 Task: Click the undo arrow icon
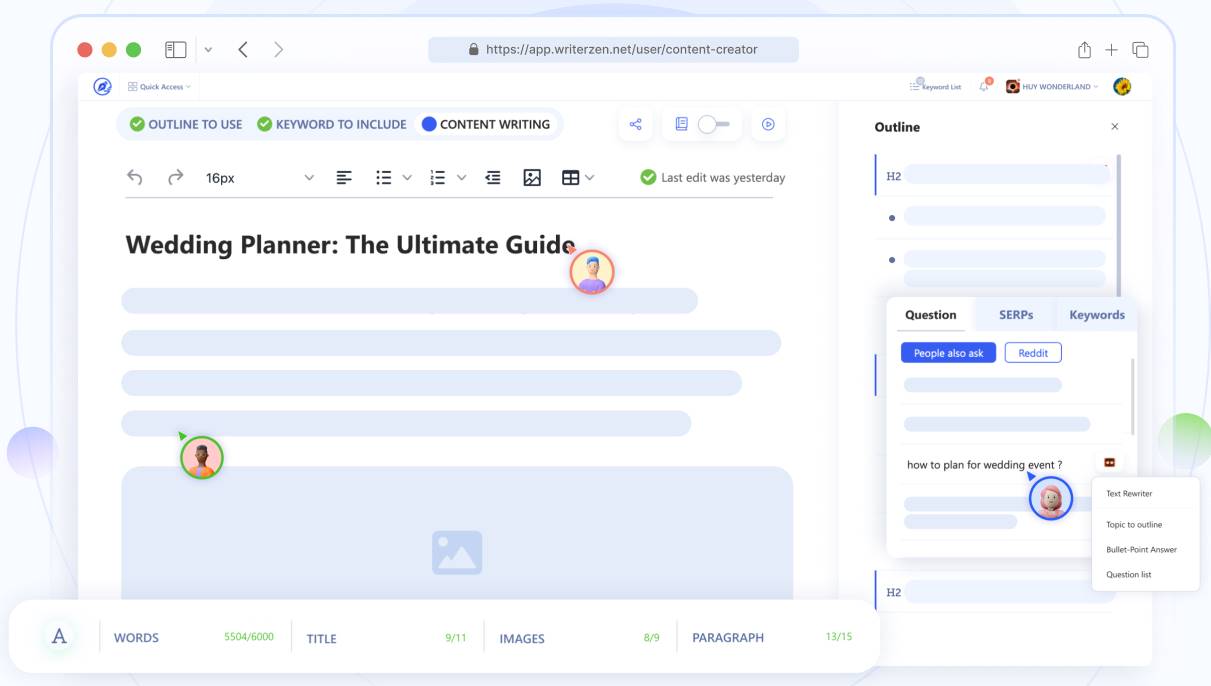coord(136,177)
